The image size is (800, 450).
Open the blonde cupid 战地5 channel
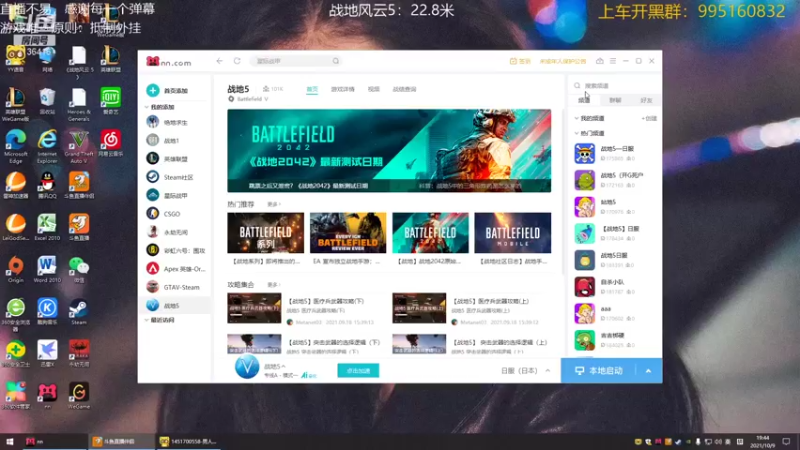(615, 207)
